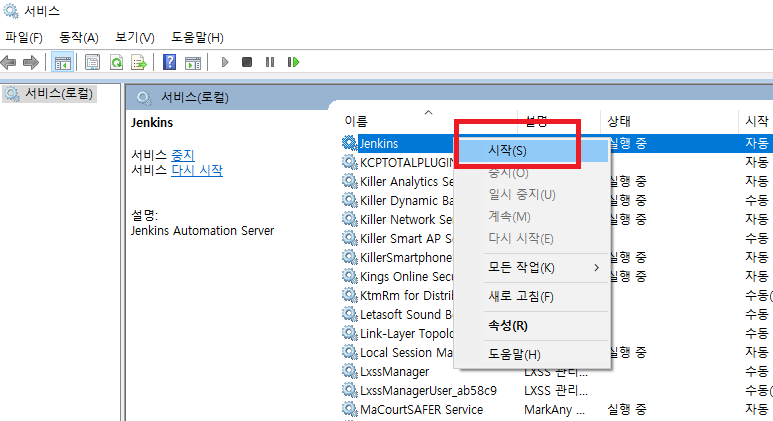Click the Restart Service toolbar icon
Viewport: 773px width, 421px height.
coord(293,62)
